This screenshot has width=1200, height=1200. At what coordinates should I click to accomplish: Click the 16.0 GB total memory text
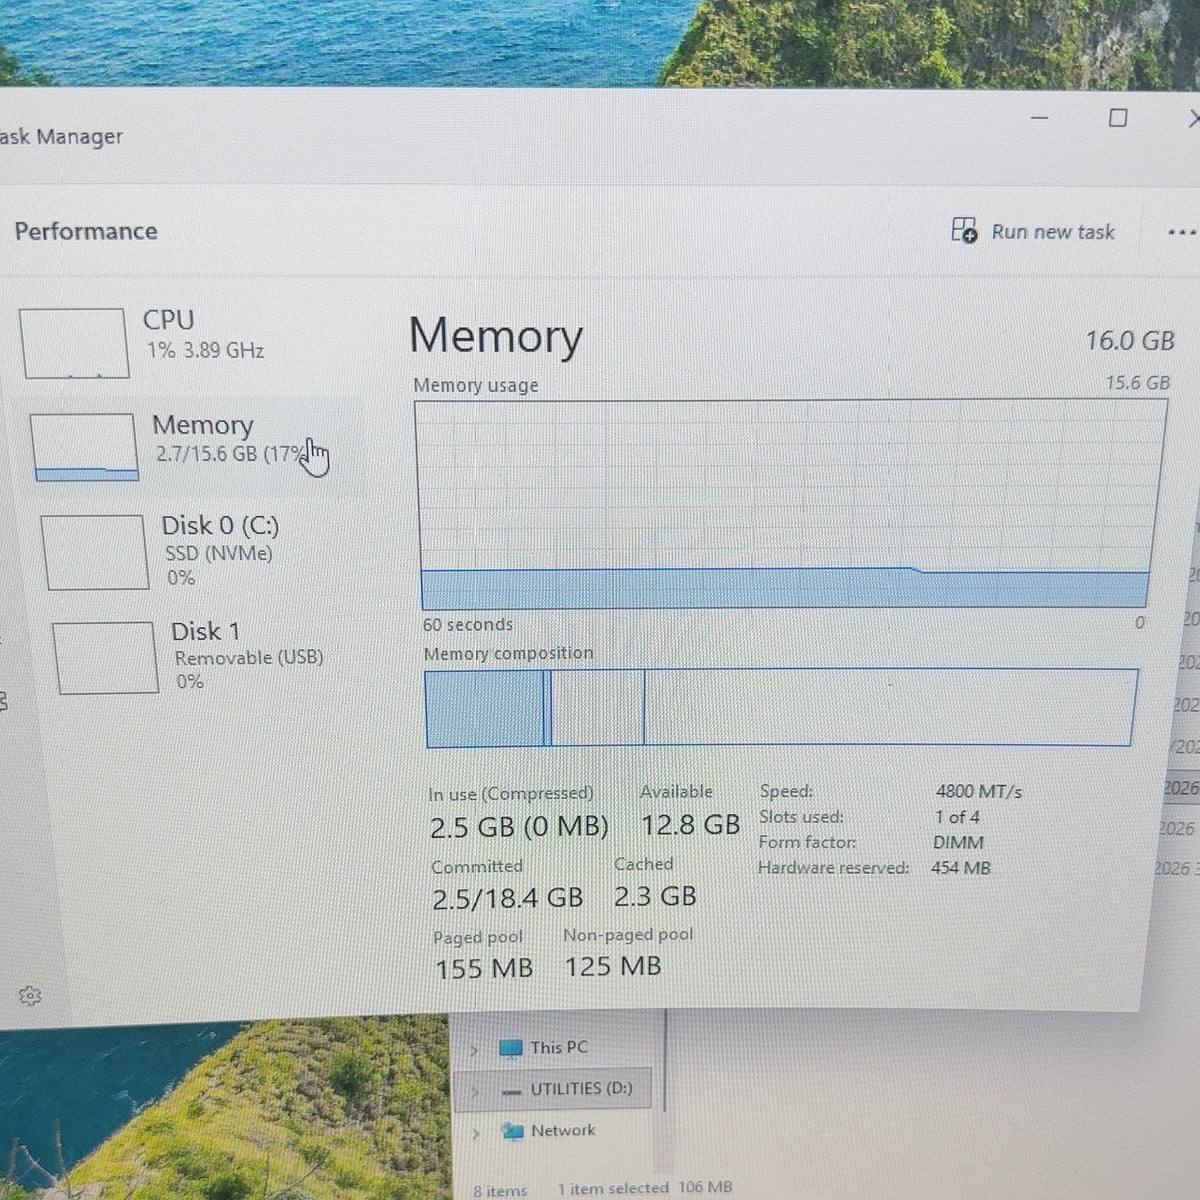coord(1130,341)
